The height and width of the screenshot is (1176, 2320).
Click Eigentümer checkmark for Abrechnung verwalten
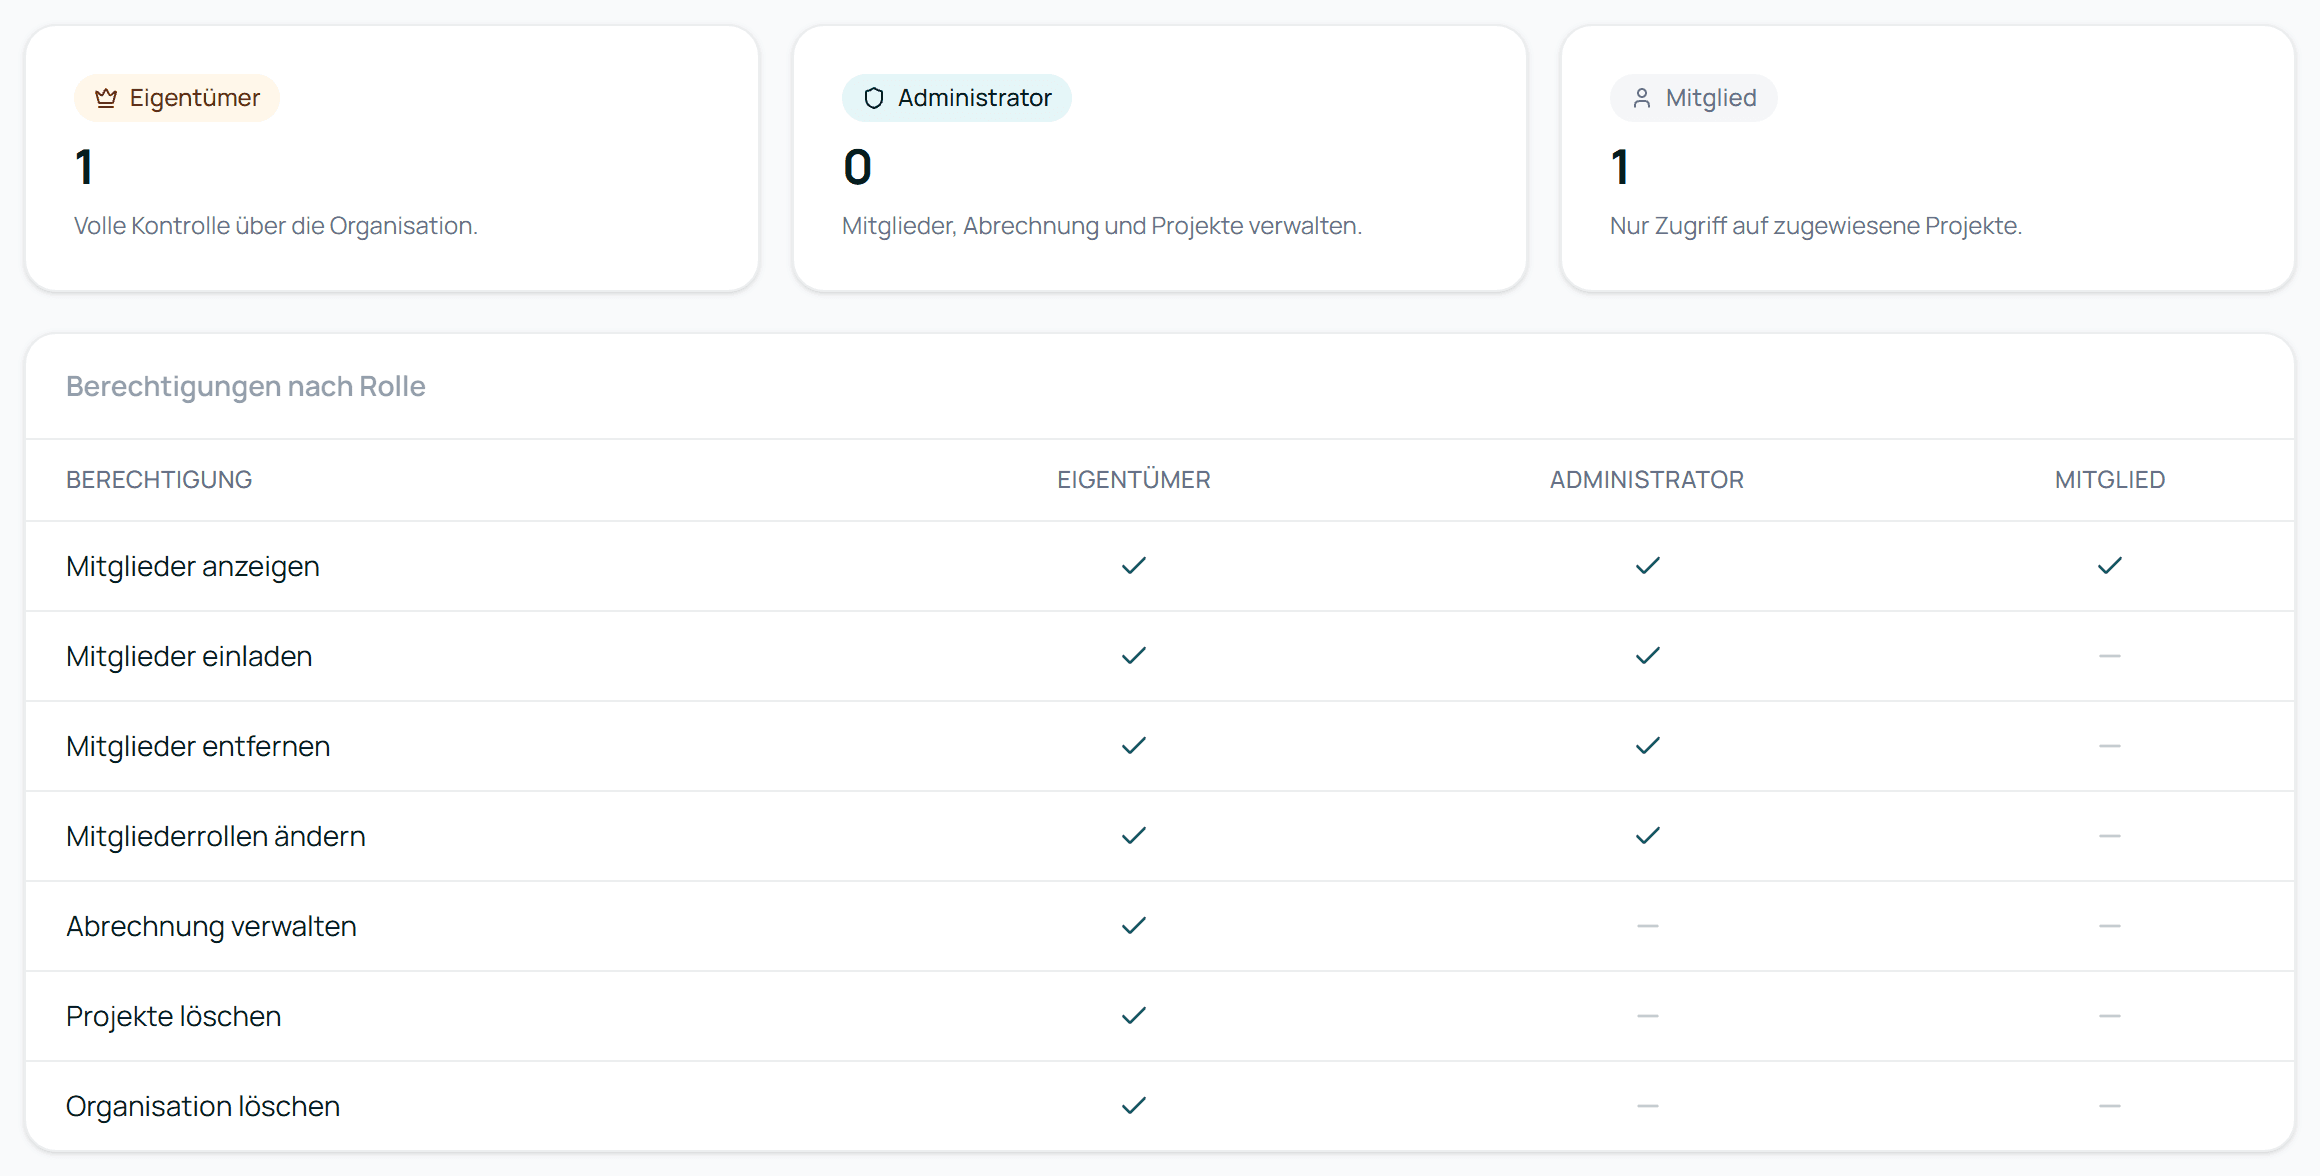pyautogui.click(x=1134, y=926)
